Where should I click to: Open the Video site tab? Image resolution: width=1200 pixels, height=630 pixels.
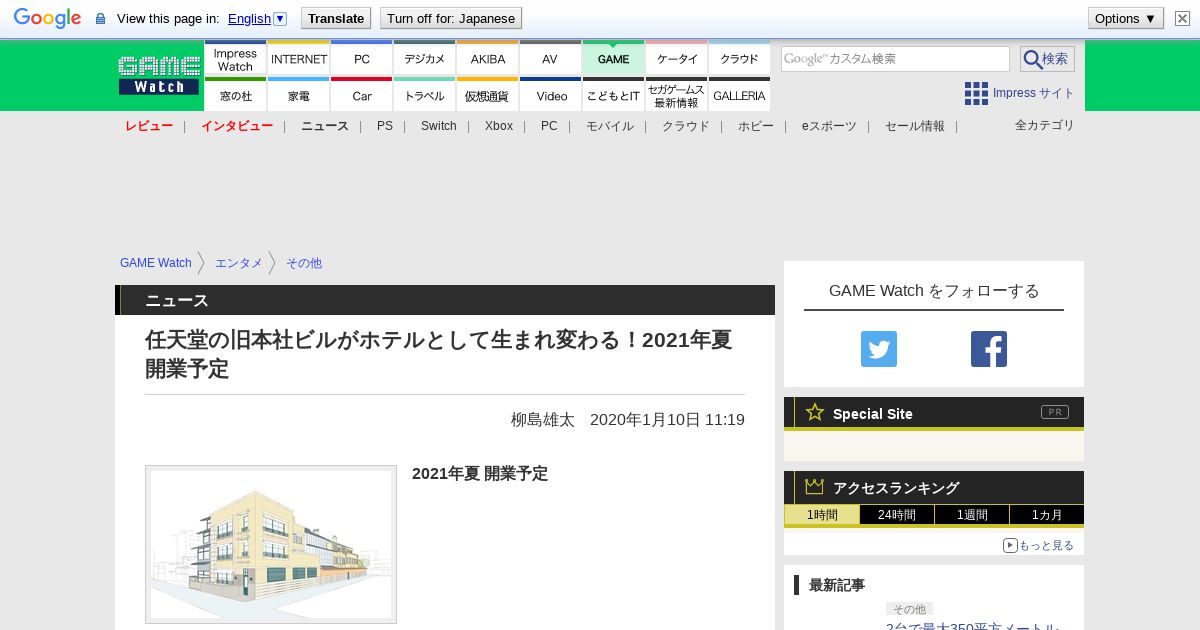pos(550,95)
